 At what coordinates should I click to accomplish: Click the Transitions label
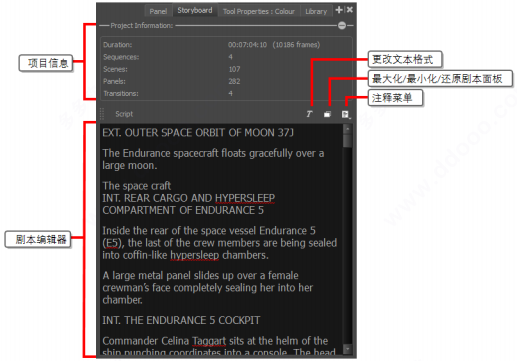(121, 93)
